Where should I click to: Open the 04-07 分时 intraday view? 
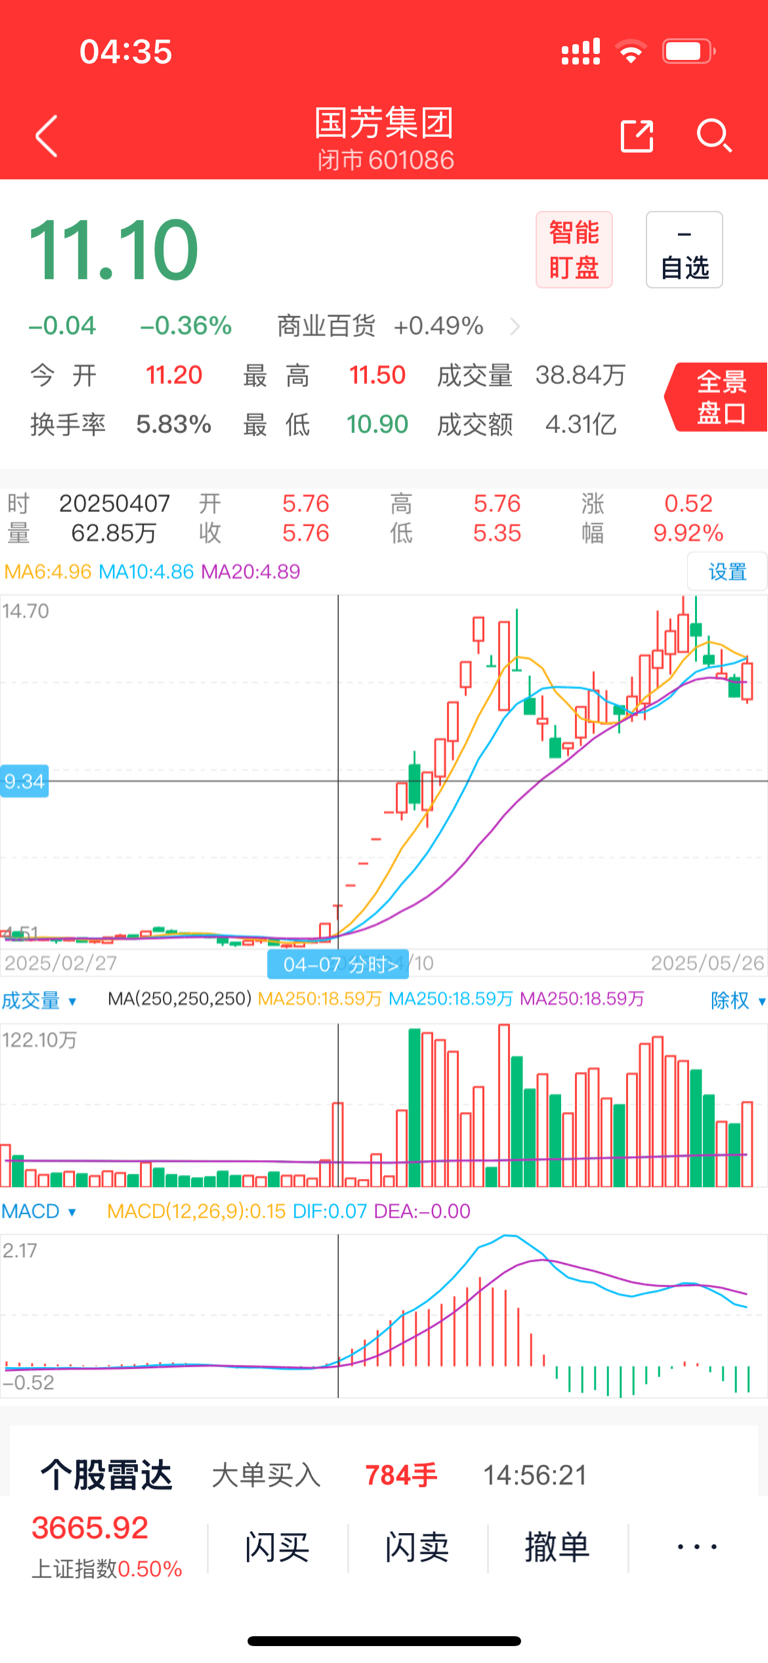pyautogui.click(x=339, y=964)
